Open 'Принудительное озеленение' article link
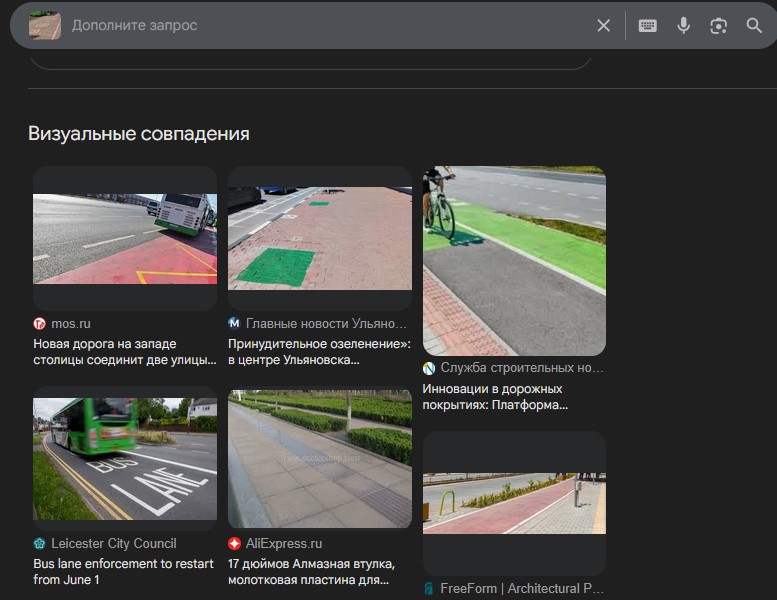Image resolution: width=777 pixels, height=600 pixels. (319, 352)
